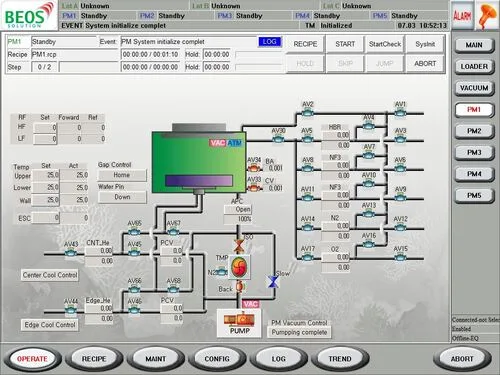
Task: Click the Gap Control Home button
Action: tap(122, 175)
